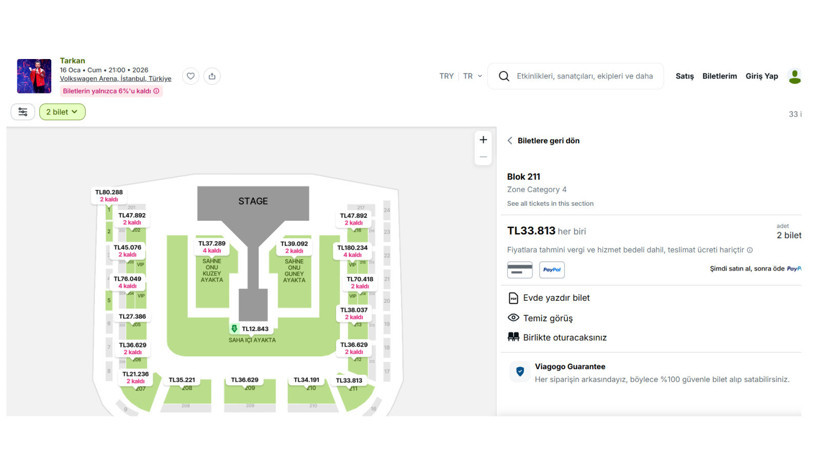Open the filter settings icon
The width and height of the screenshot is (820, 462).
tap(23, 112)
